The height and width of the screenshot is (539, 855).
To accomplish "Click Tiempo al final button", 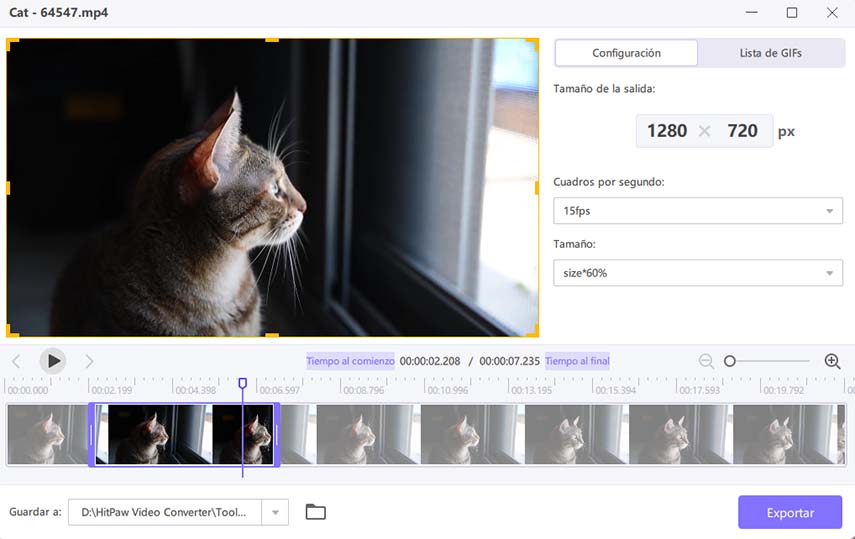I will click(577, 361).
